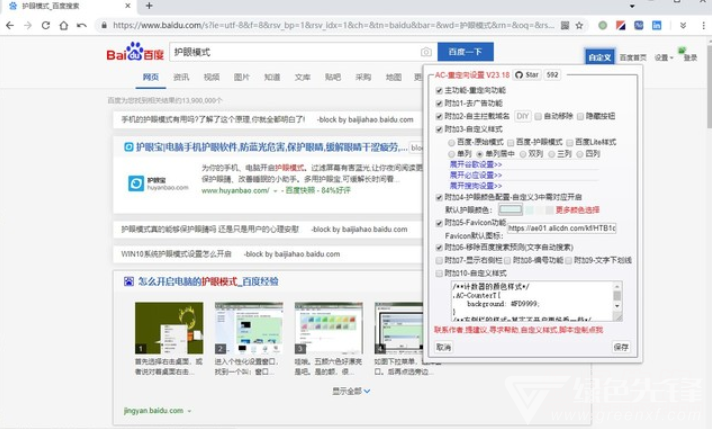
Task: Bookmark the page with the star icon
Action: point(579,25)
